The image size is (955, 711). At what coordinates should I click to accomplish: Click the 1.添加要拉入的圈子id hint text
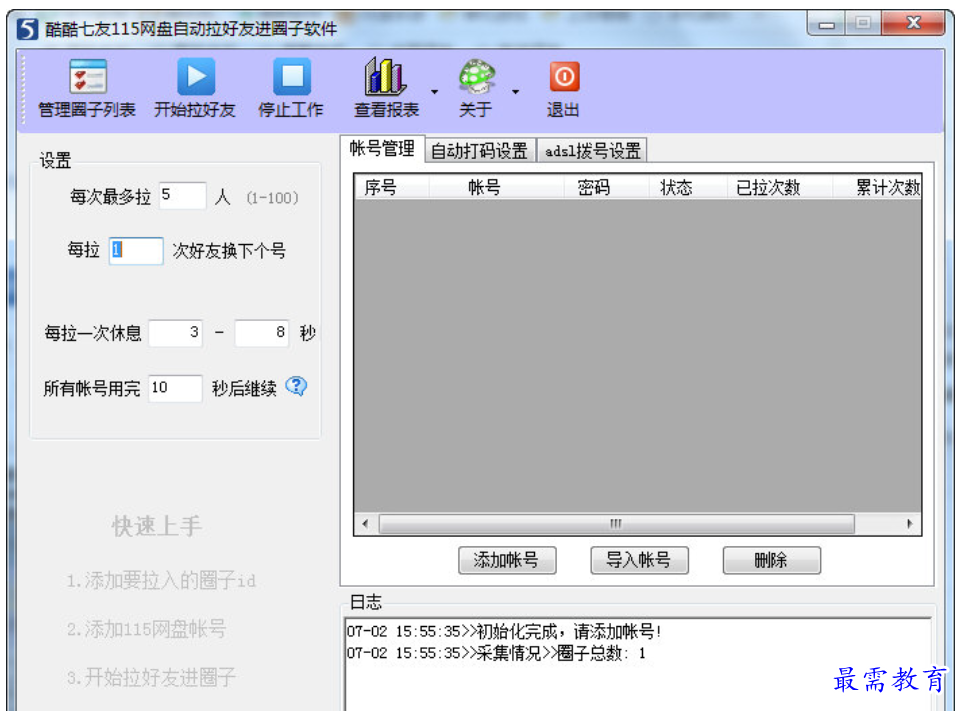point(161,580)
